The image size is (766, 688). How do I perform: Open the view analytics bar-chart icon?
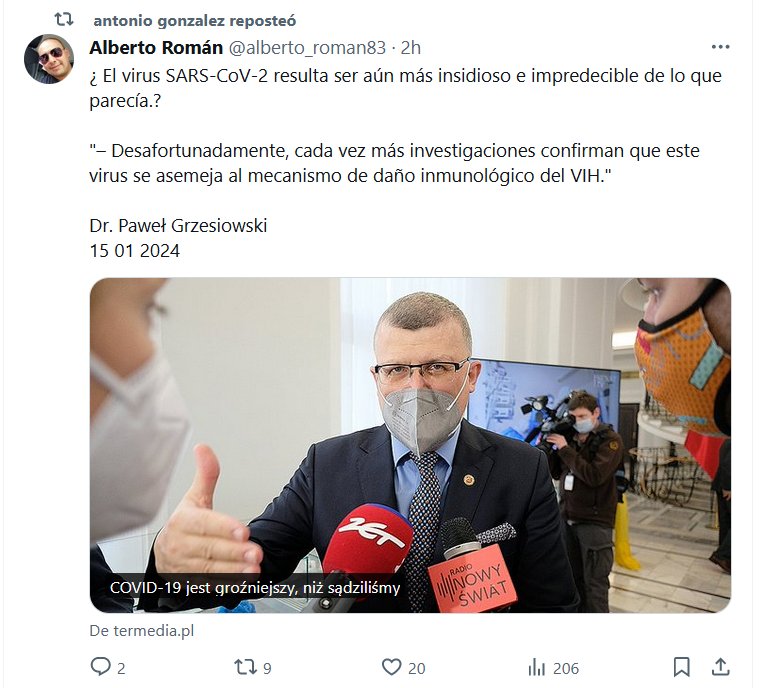coord(536,667)
